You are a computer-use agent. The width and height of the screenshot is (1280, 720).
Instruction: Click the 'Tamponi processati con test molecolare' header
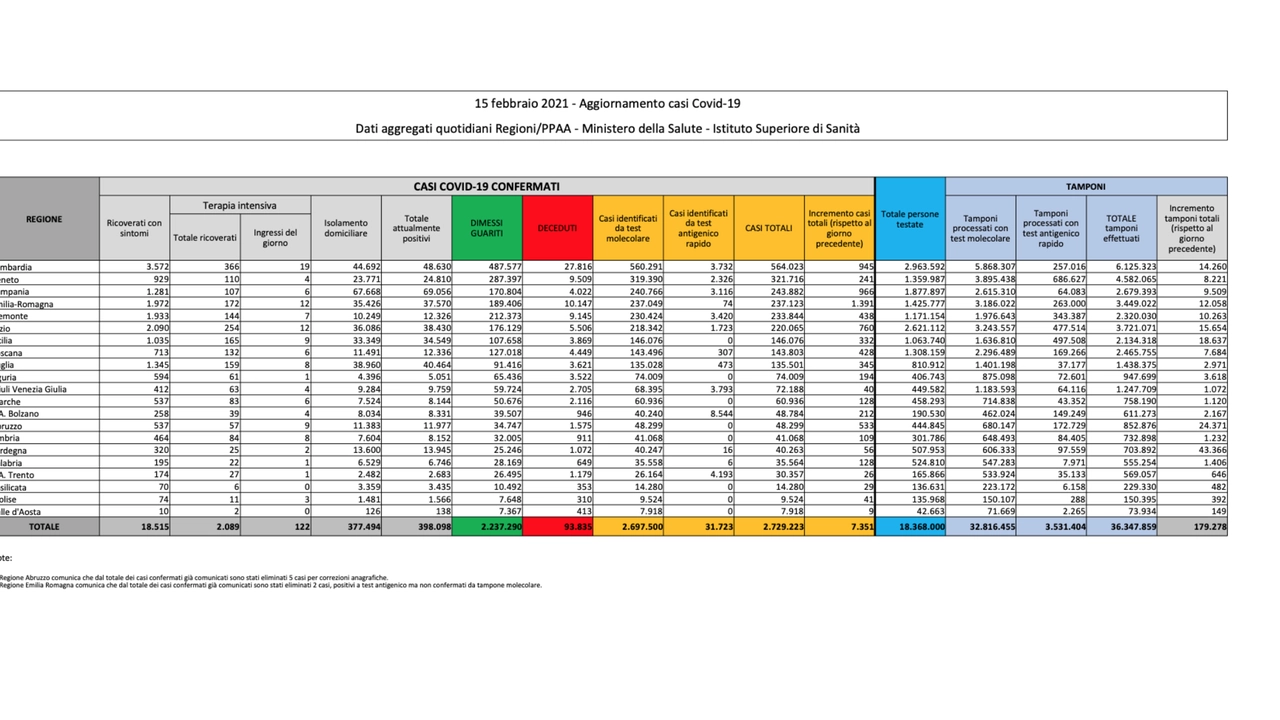[x=981, y=228]
